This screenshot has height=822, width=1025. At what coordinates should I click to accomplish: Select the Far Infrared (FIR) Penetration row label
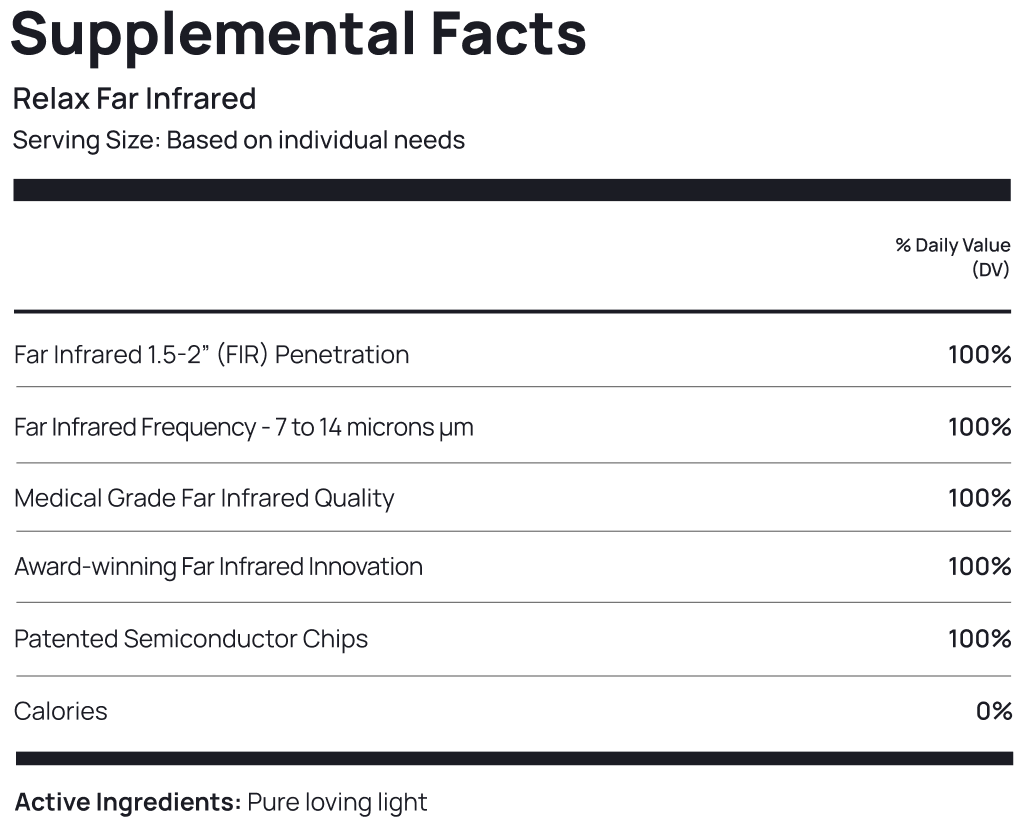pos(211,354)
